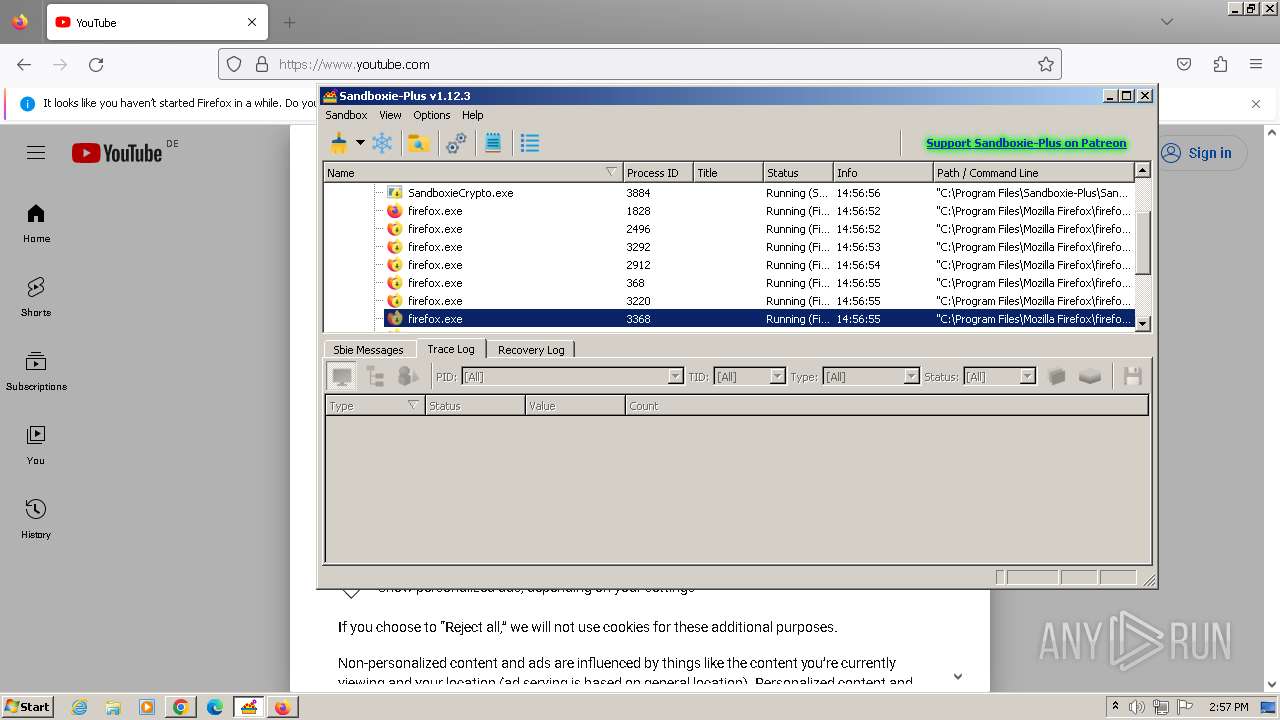Image resolution: width=1280 pixels, height=720 pixels.
Task: Click the Count column header in trace log
Action: click(887, 406)
